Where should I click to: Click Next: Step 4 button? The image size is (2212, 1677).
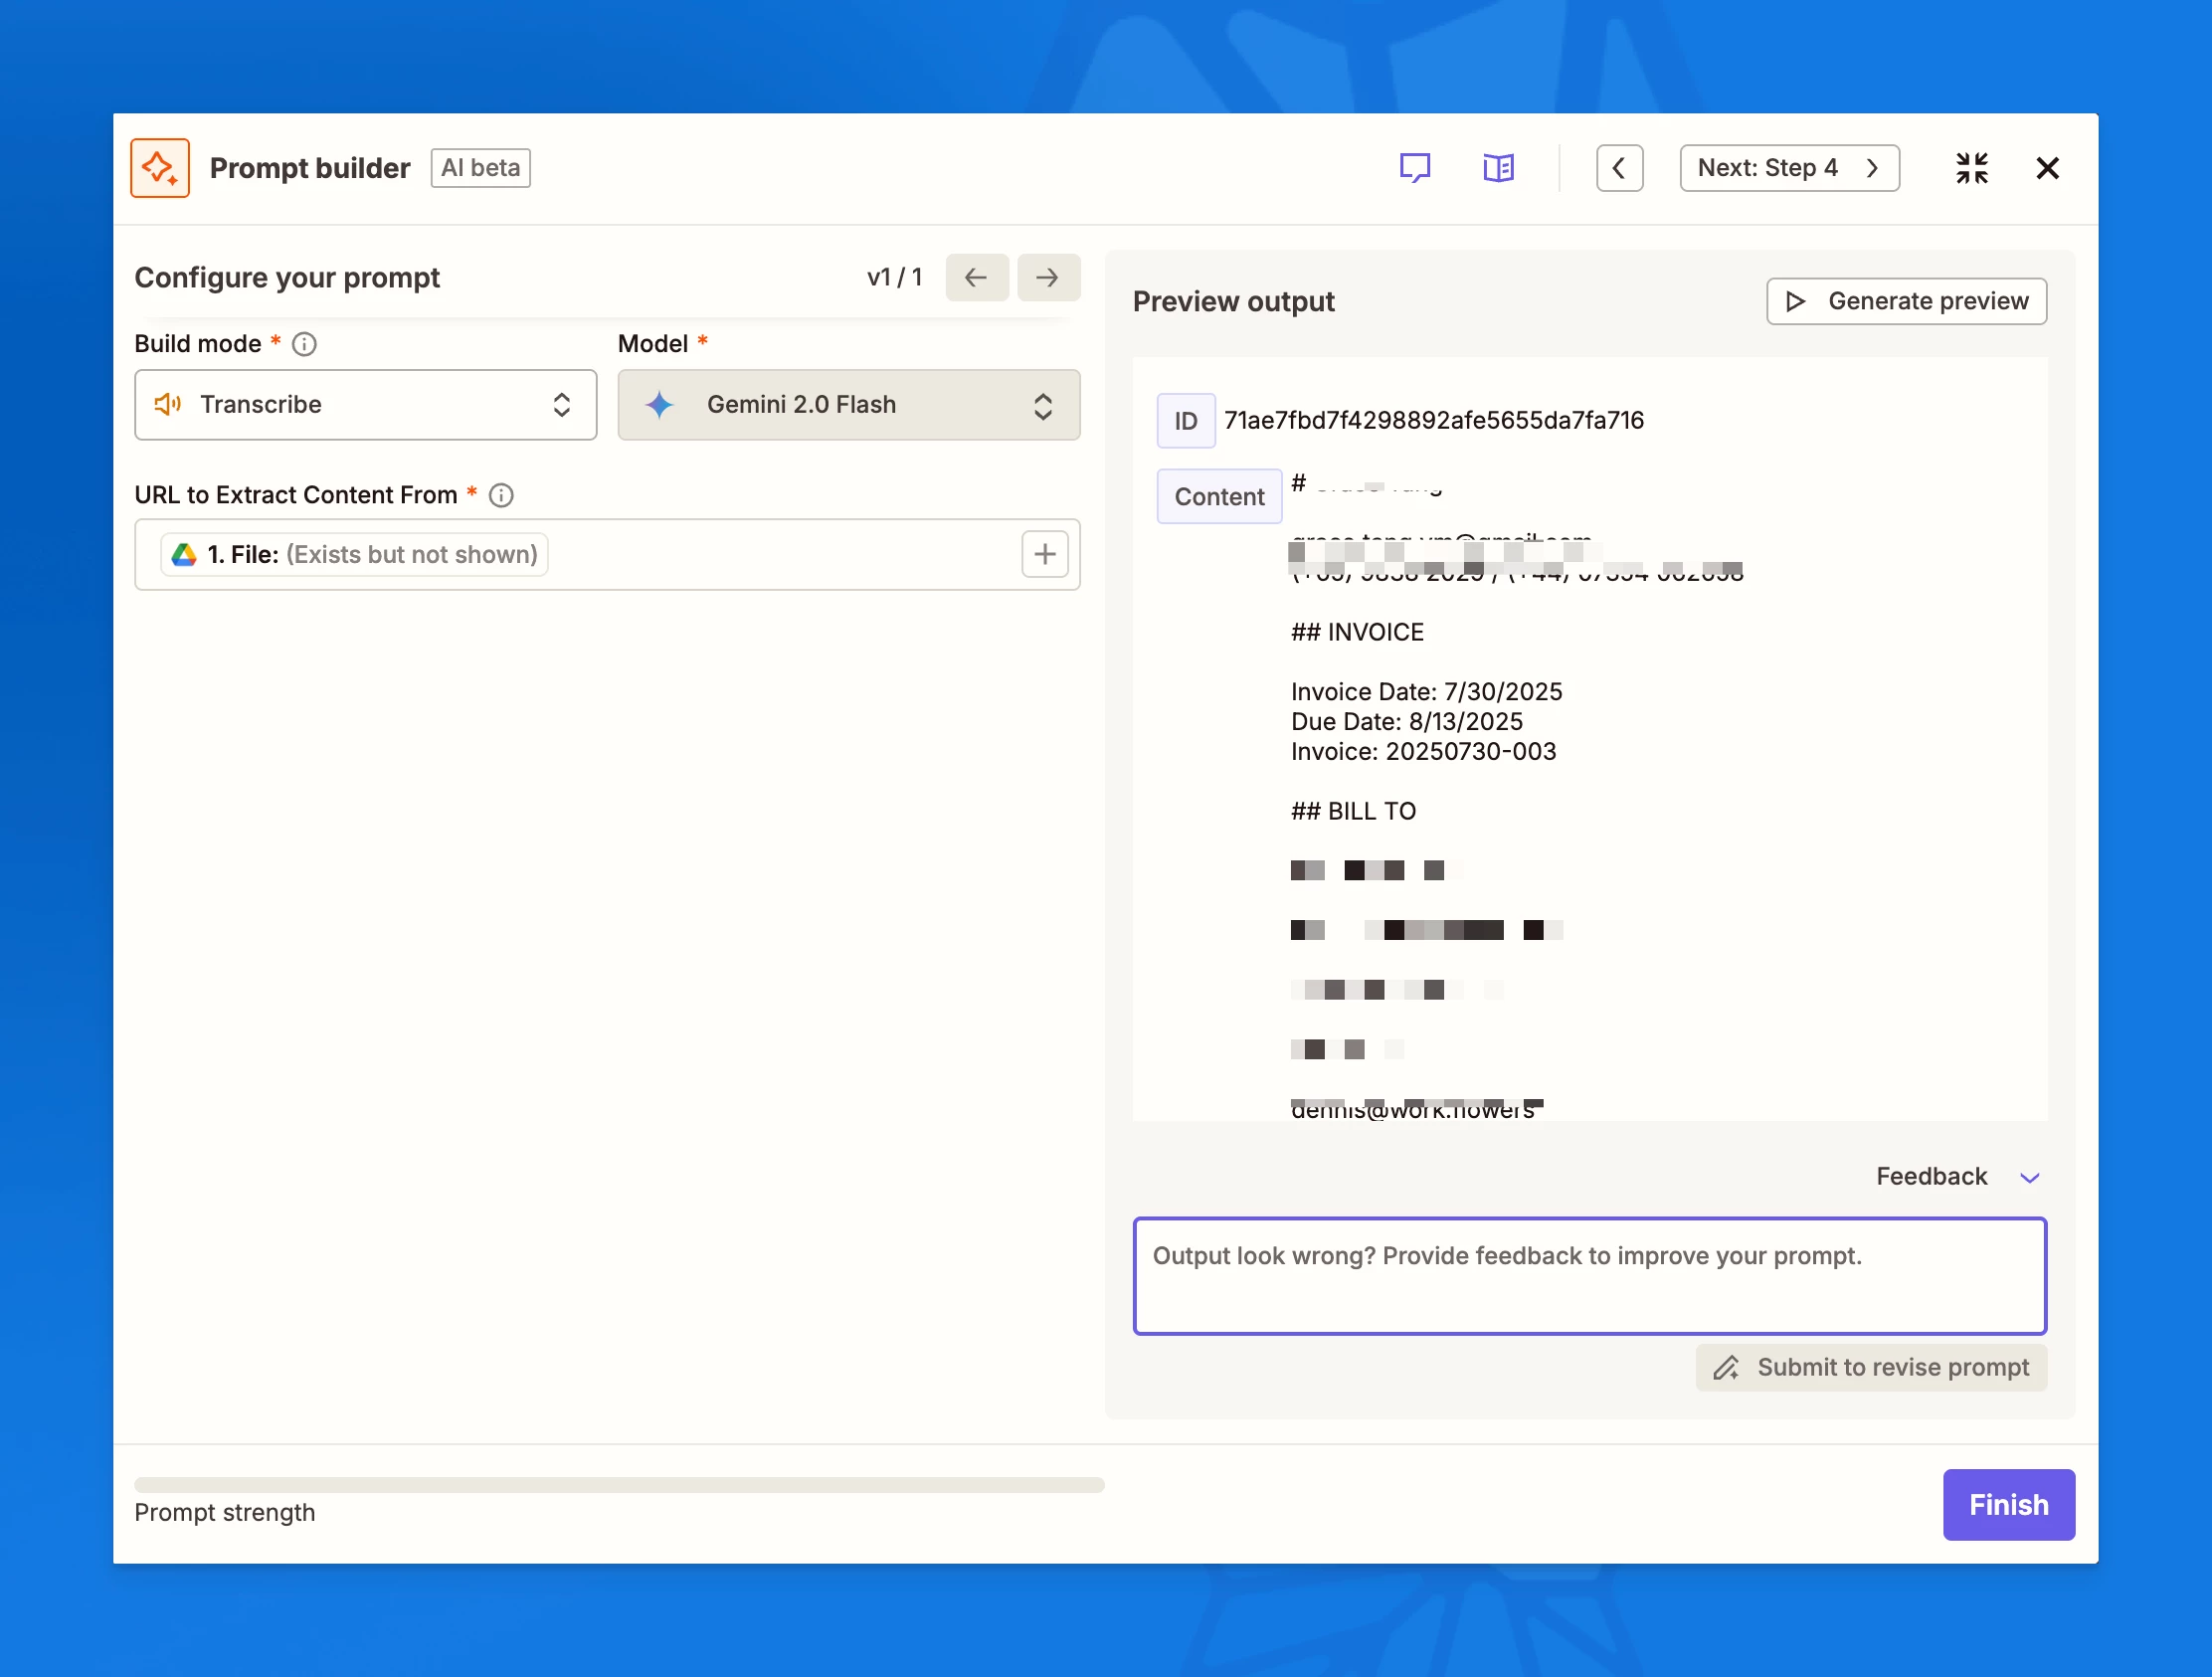coord(1788,168)
